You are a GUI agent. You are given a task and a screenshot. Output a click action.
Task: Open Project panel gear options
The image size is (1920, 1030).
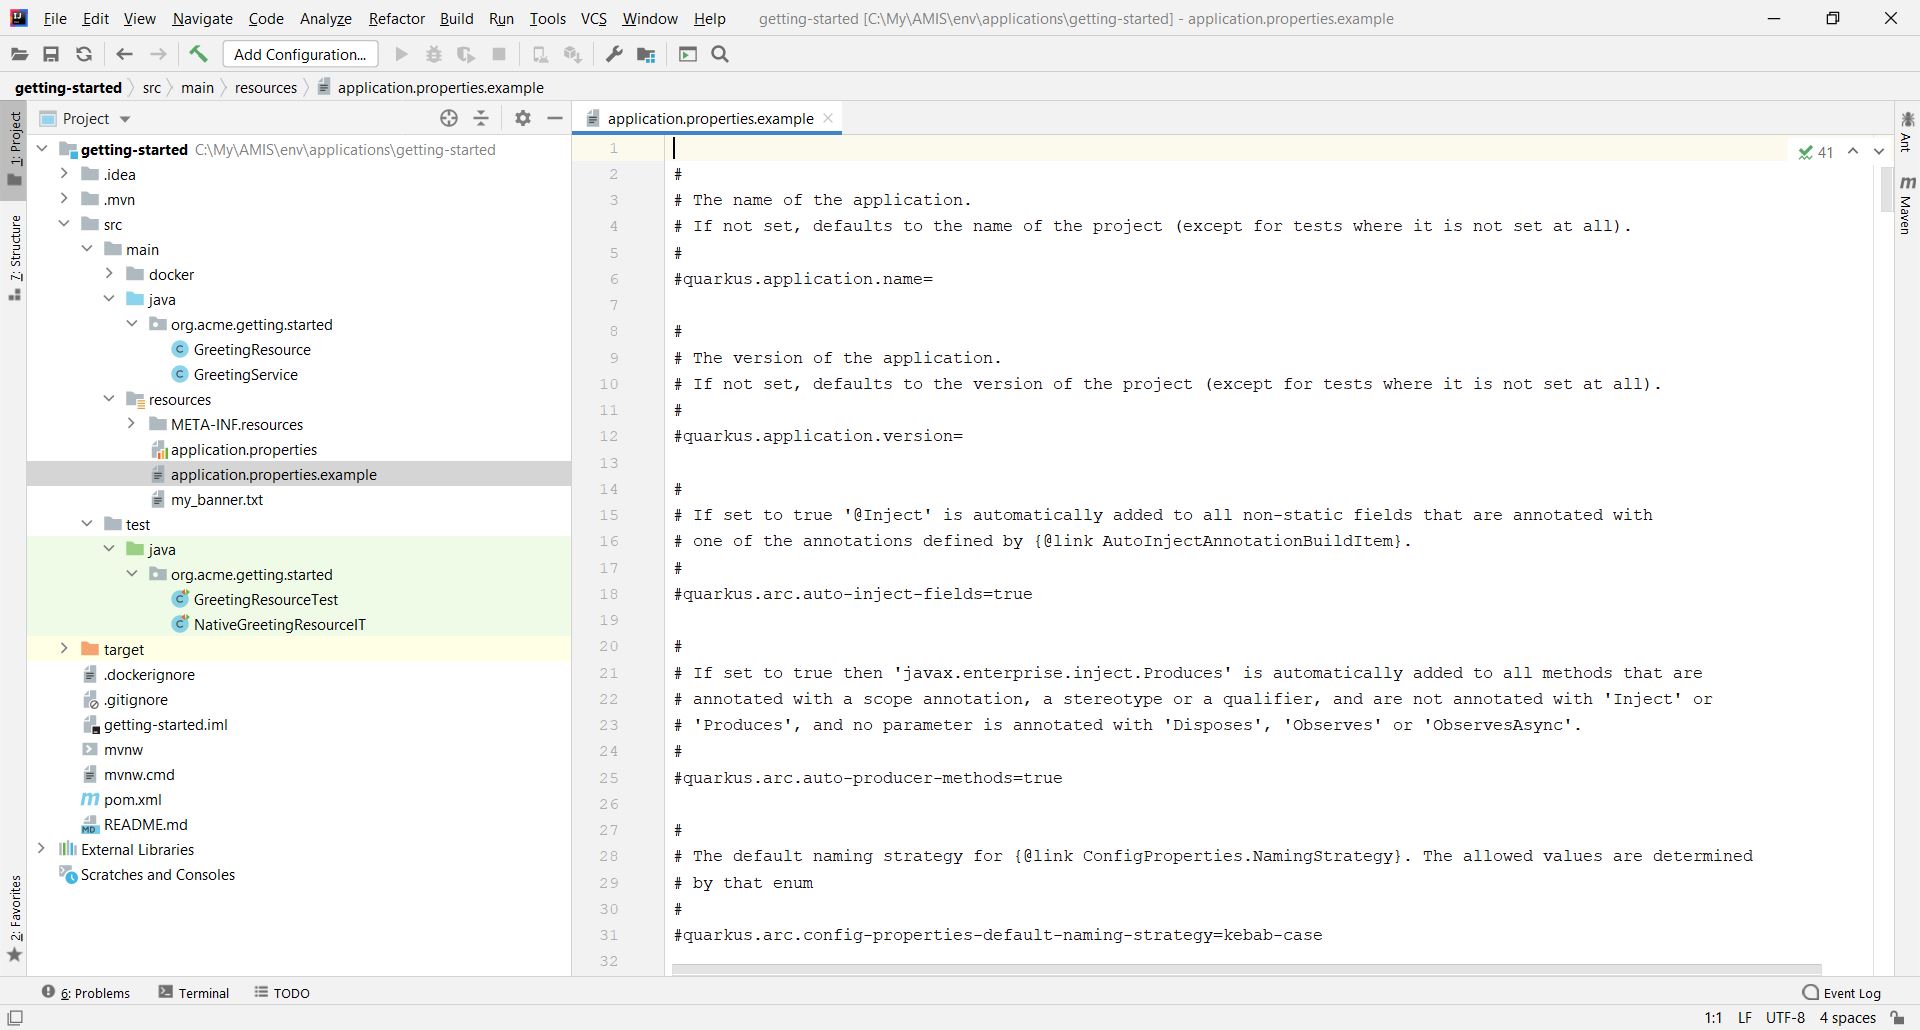click(x=522, y=118)
